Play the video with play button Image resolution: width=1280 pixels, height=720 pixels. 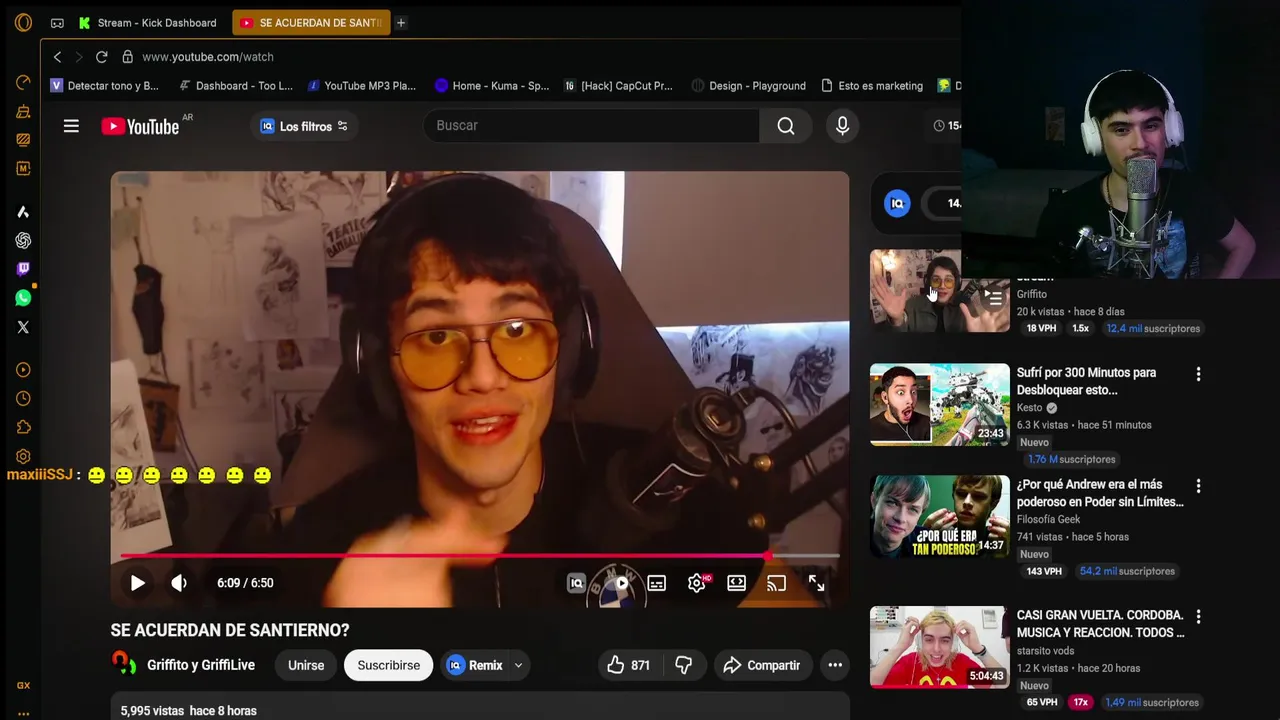click(138, 583)
